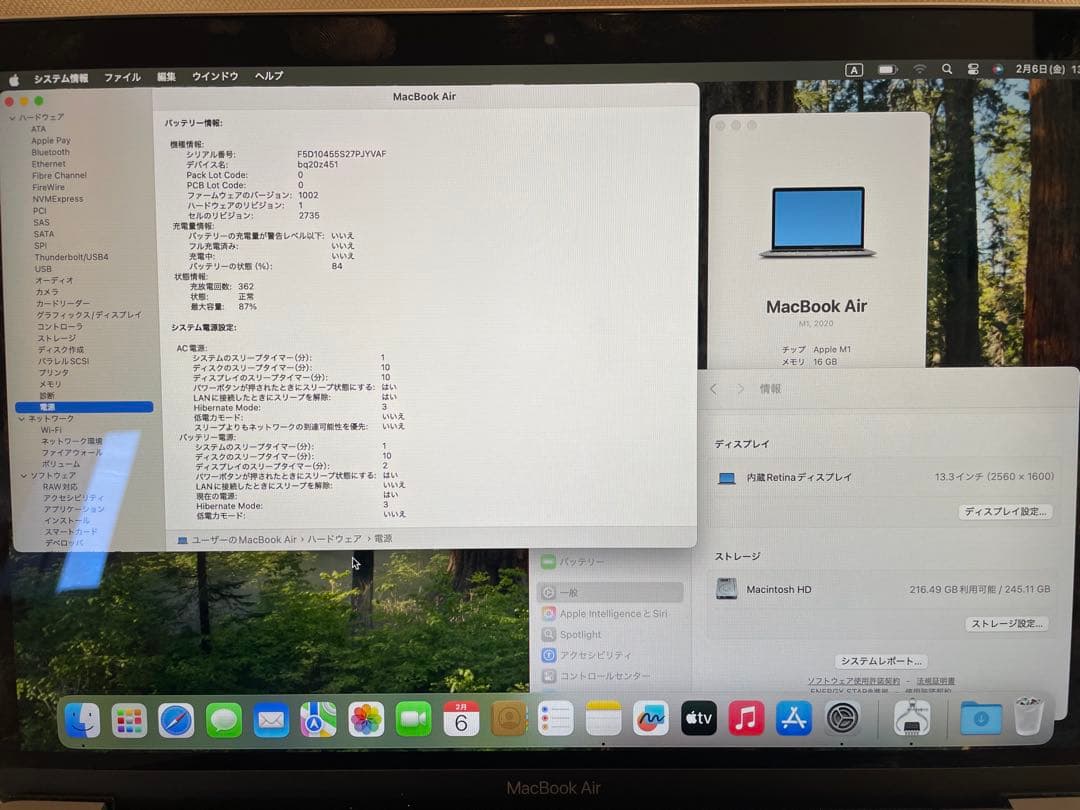Go forward in System Settings 情報 pane
The image size is (1080, 810).
[x=740, y=389]
